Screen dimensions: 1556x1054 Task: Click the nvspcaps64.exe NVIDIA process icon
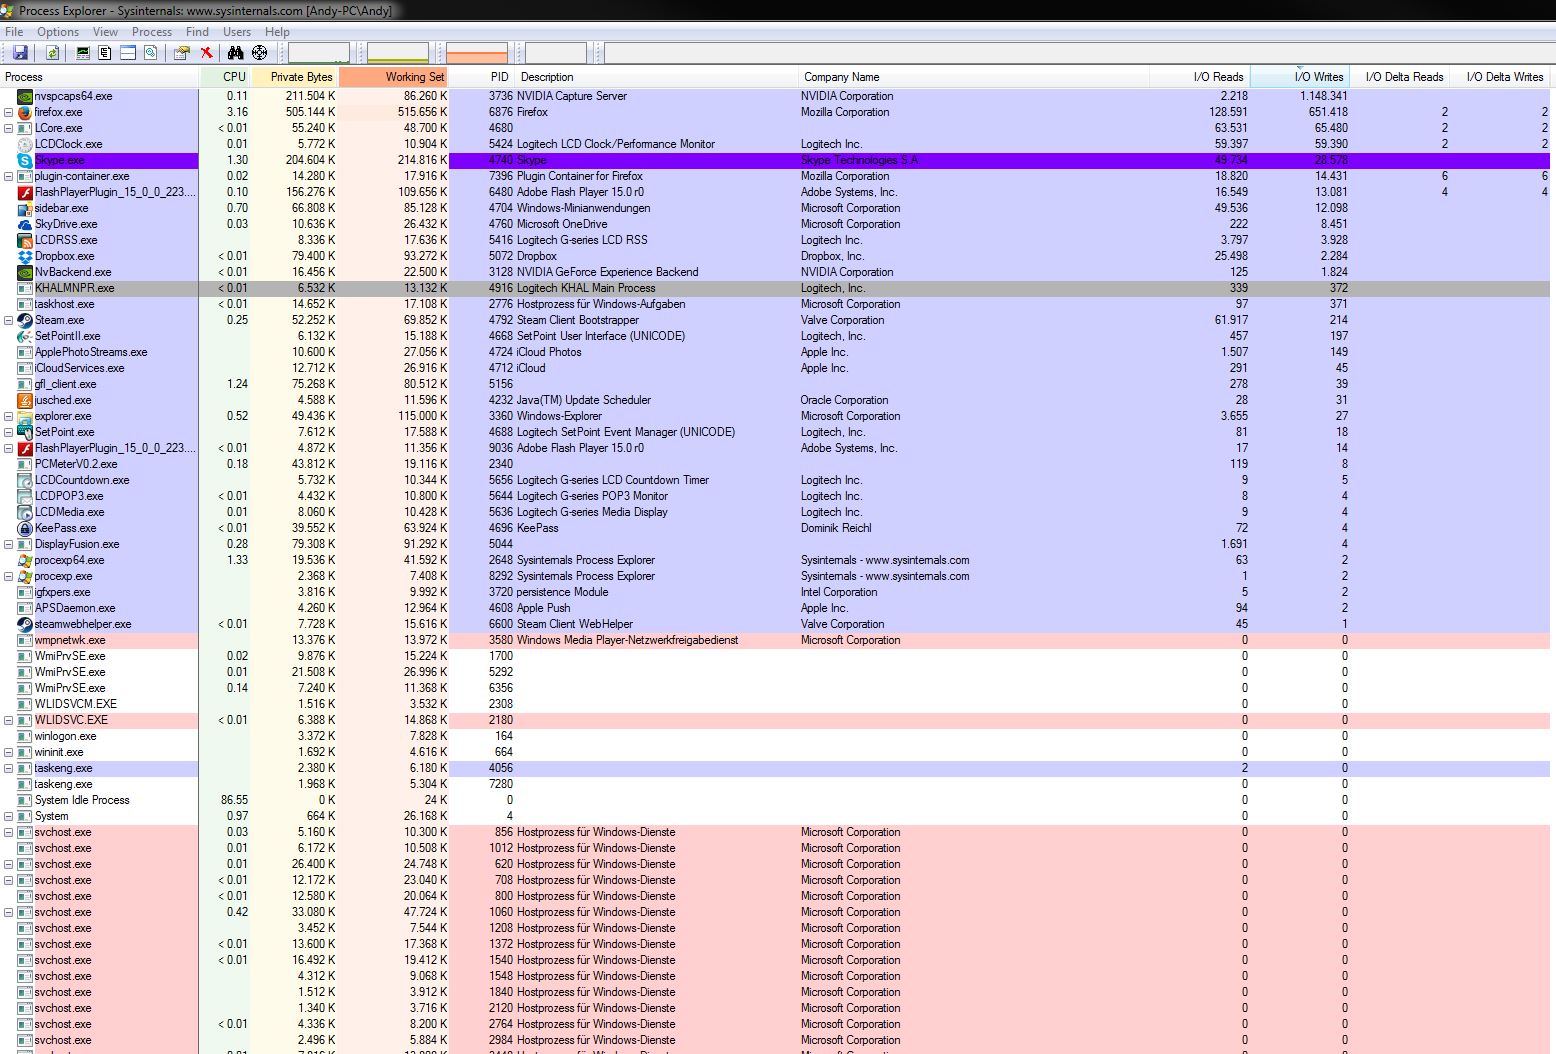pyautogui.click(x=25, y=96)
